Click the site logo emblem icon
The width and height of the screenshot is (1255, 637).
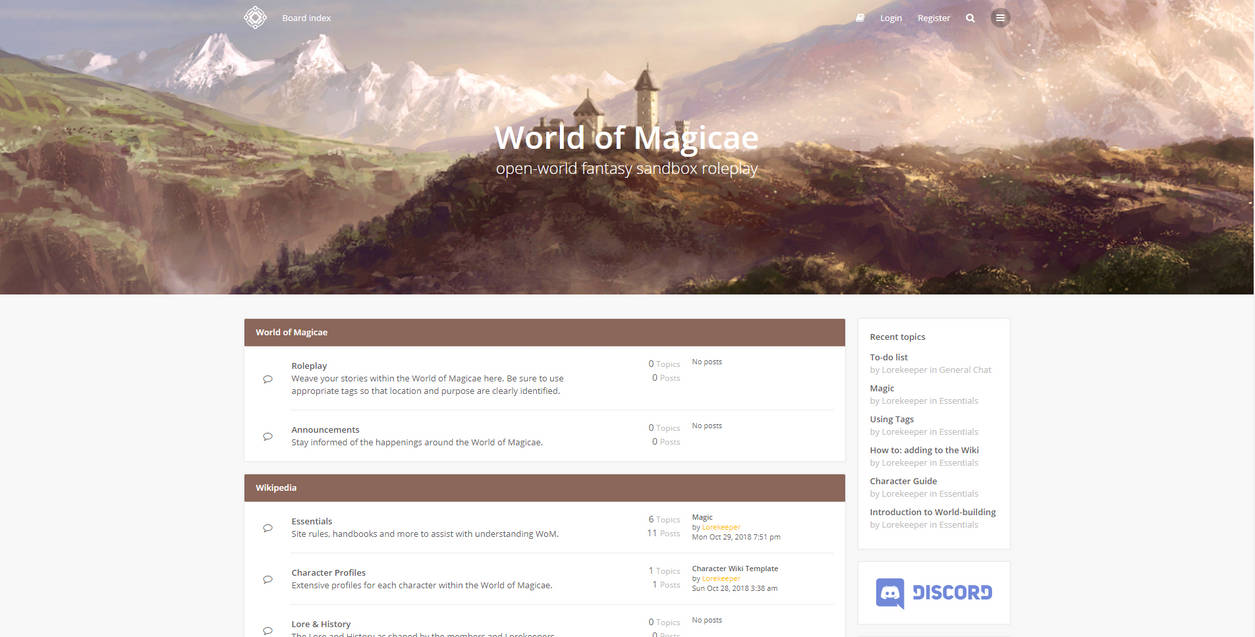[x=255, y=17]
